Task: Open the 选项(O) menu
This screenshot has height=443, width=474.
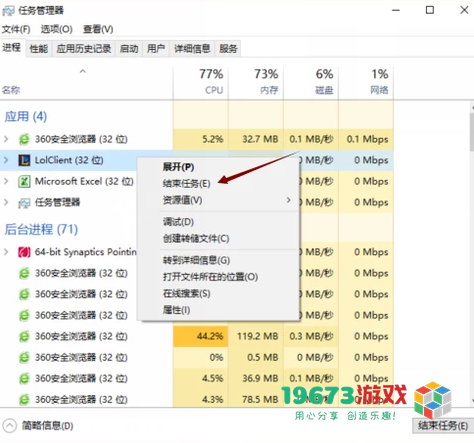Action: 57,29
